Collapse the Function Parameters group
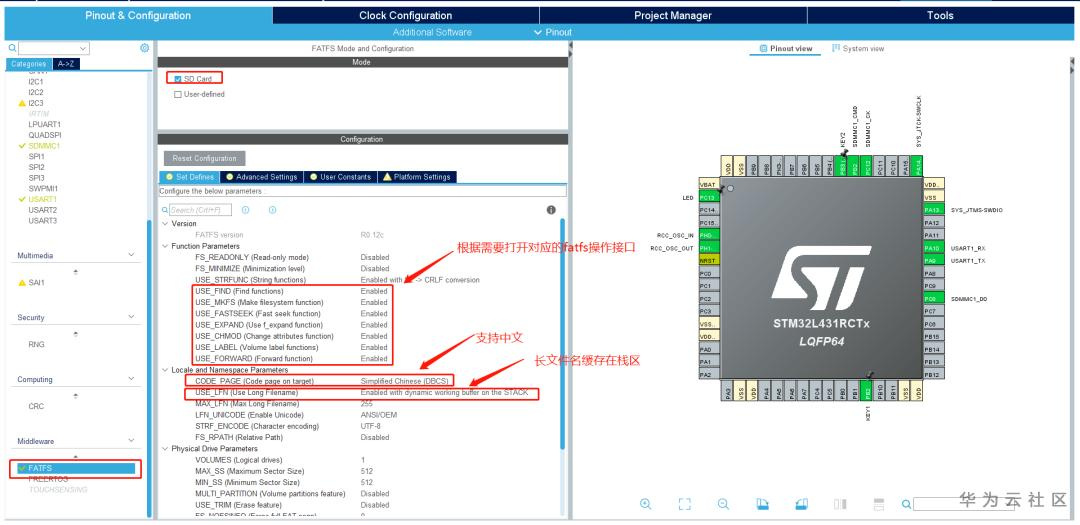 click(x=165, y=246)
